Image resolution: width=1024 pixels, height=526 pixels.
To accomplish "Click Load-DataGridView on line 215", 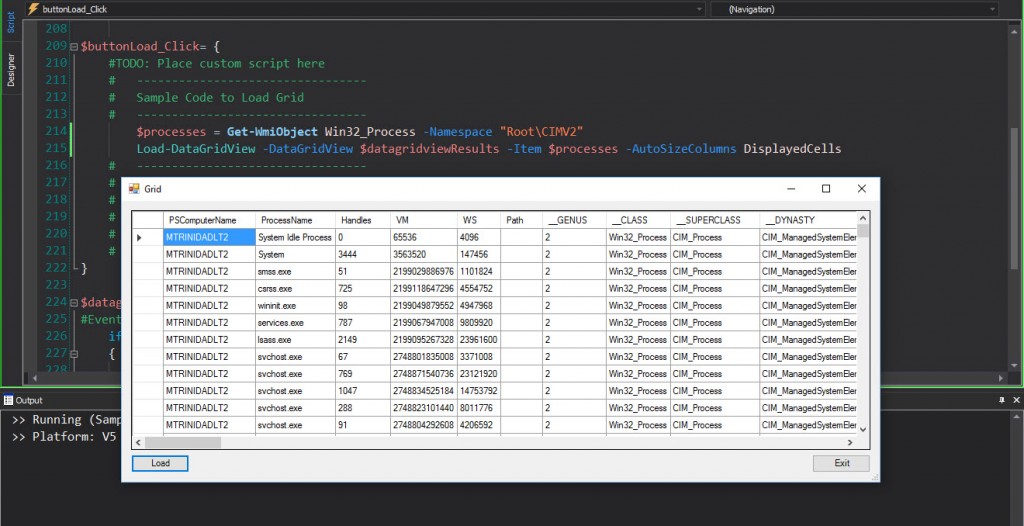I will [x=196, y=149].
